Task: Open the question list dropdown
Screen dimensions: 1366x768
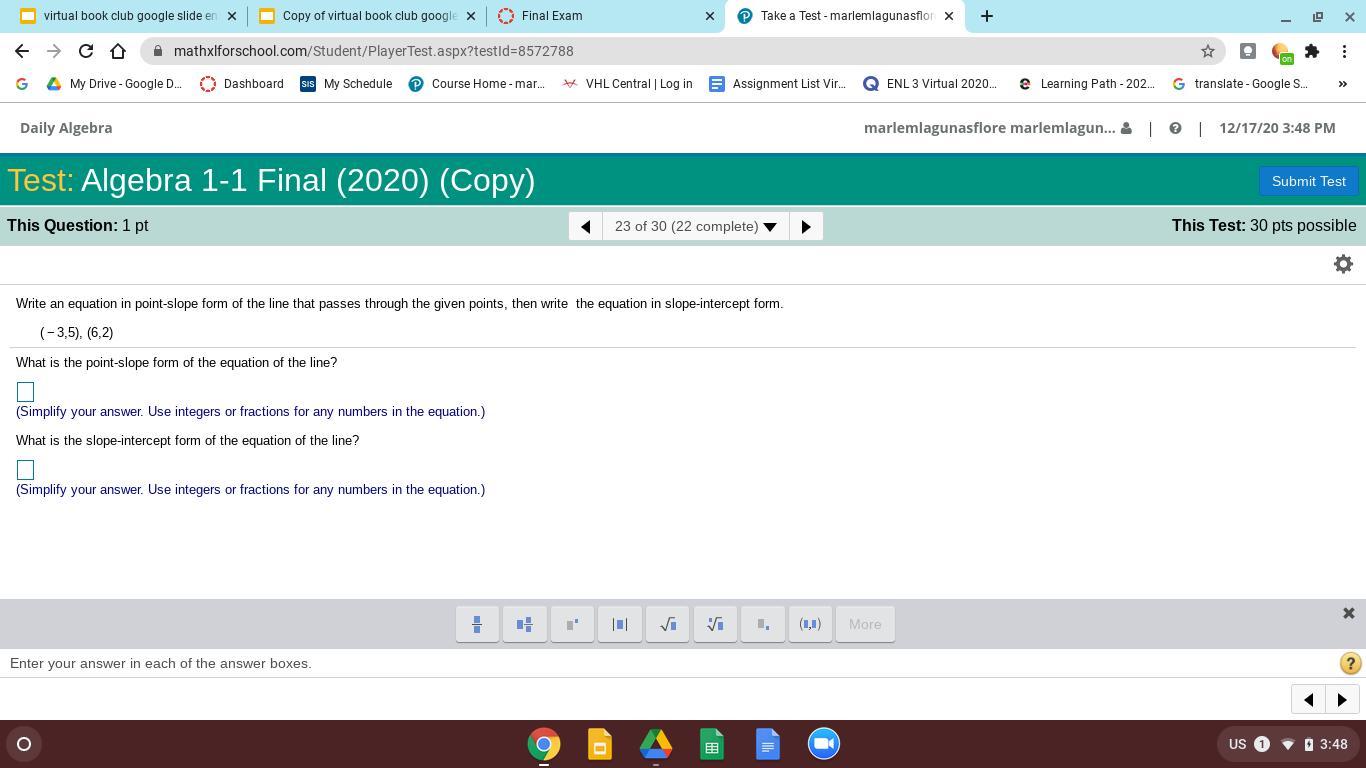Action: (696, 226)
